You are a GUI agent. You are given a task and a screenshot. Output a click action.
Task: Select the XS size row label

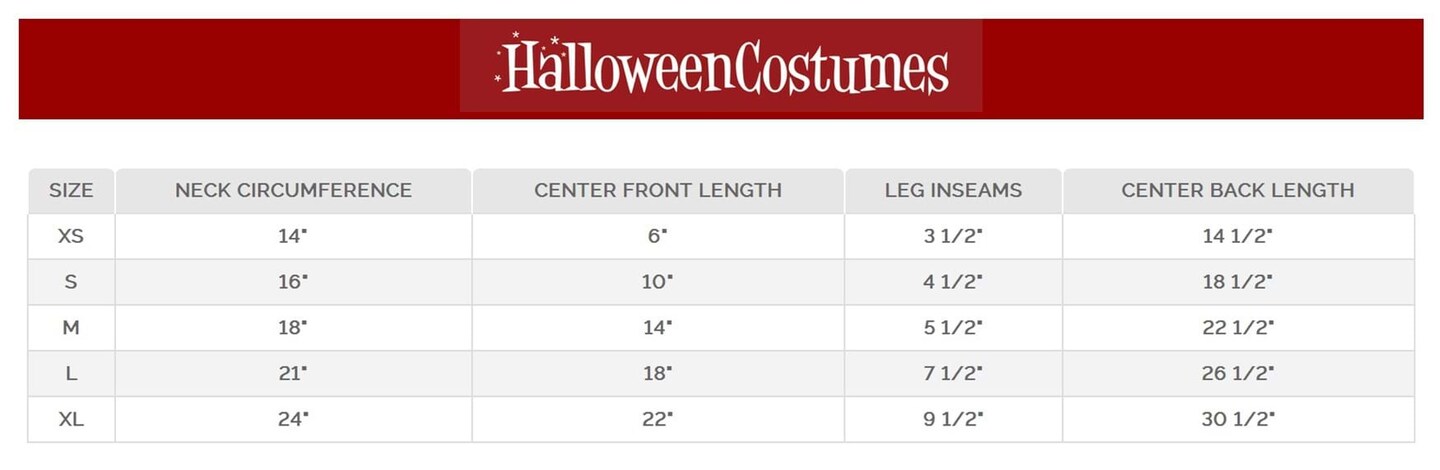point(71,236)
